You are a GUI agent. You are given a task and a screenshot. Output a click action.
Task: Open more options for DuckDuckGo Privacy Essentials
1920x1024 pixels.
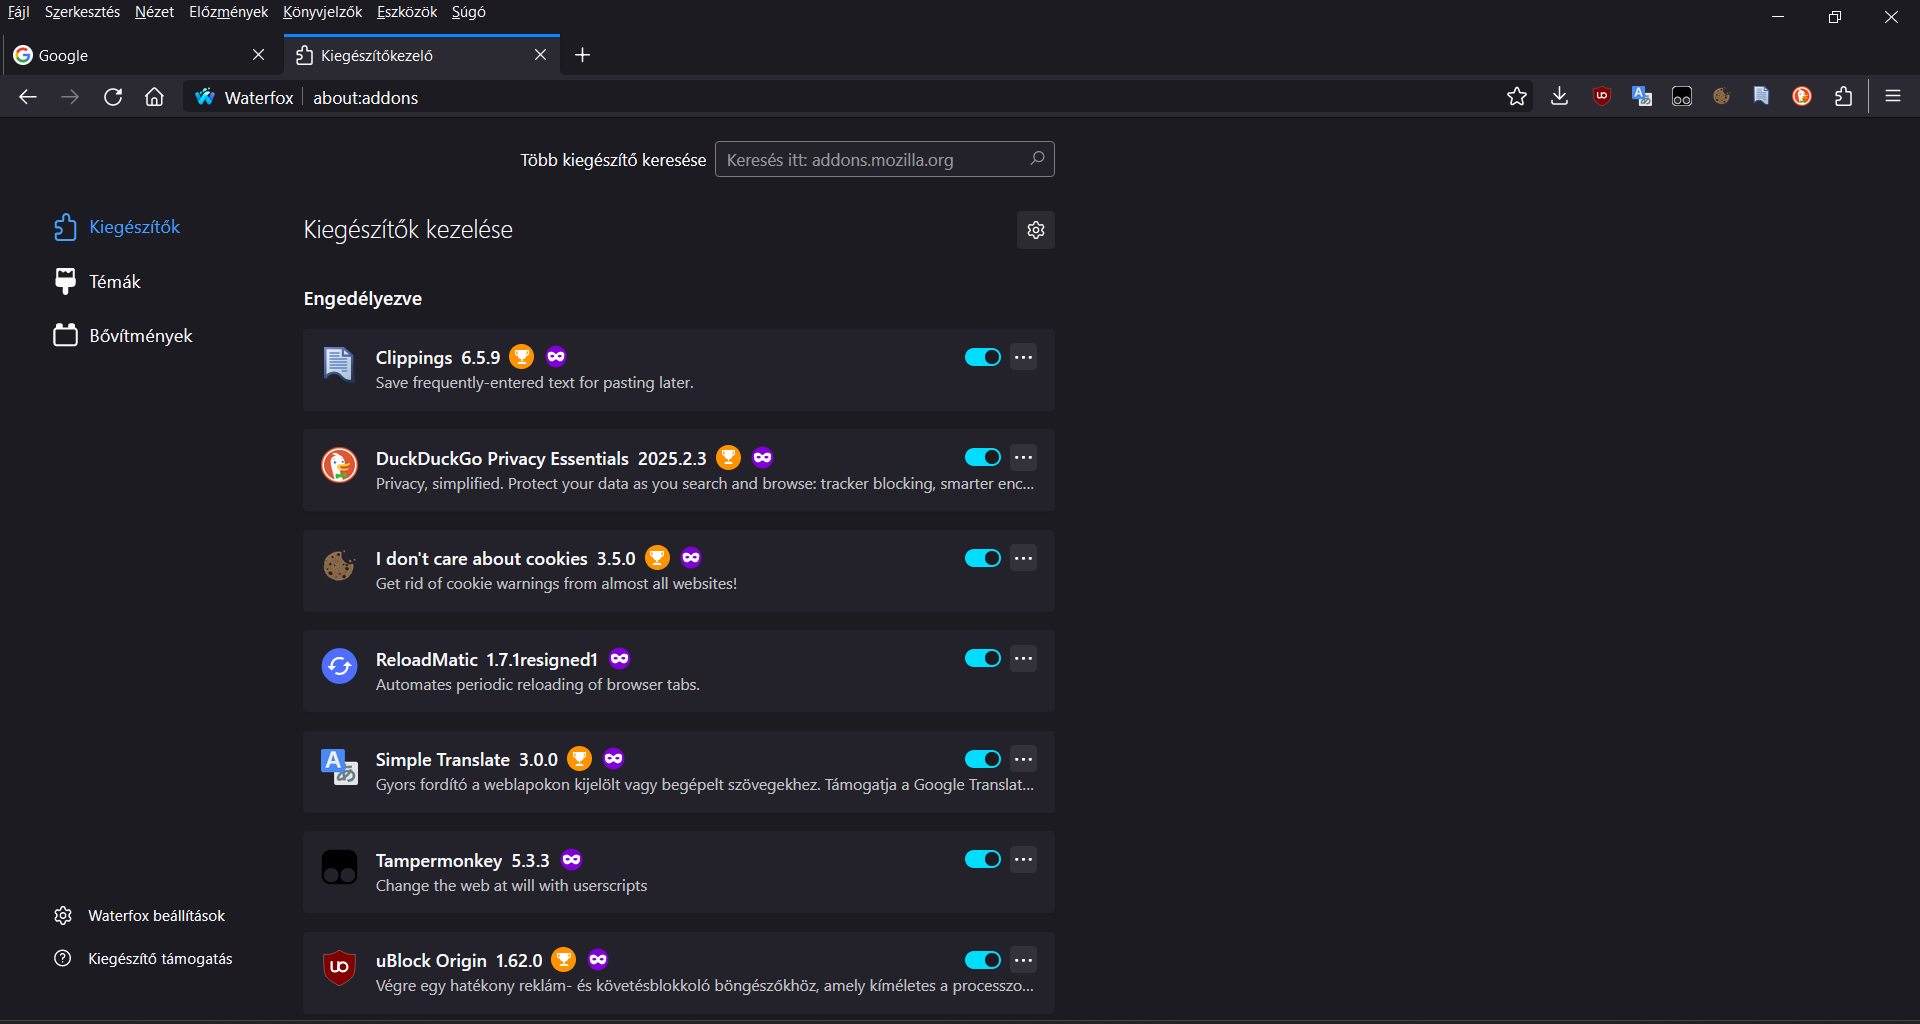[x=1023, y=457]
